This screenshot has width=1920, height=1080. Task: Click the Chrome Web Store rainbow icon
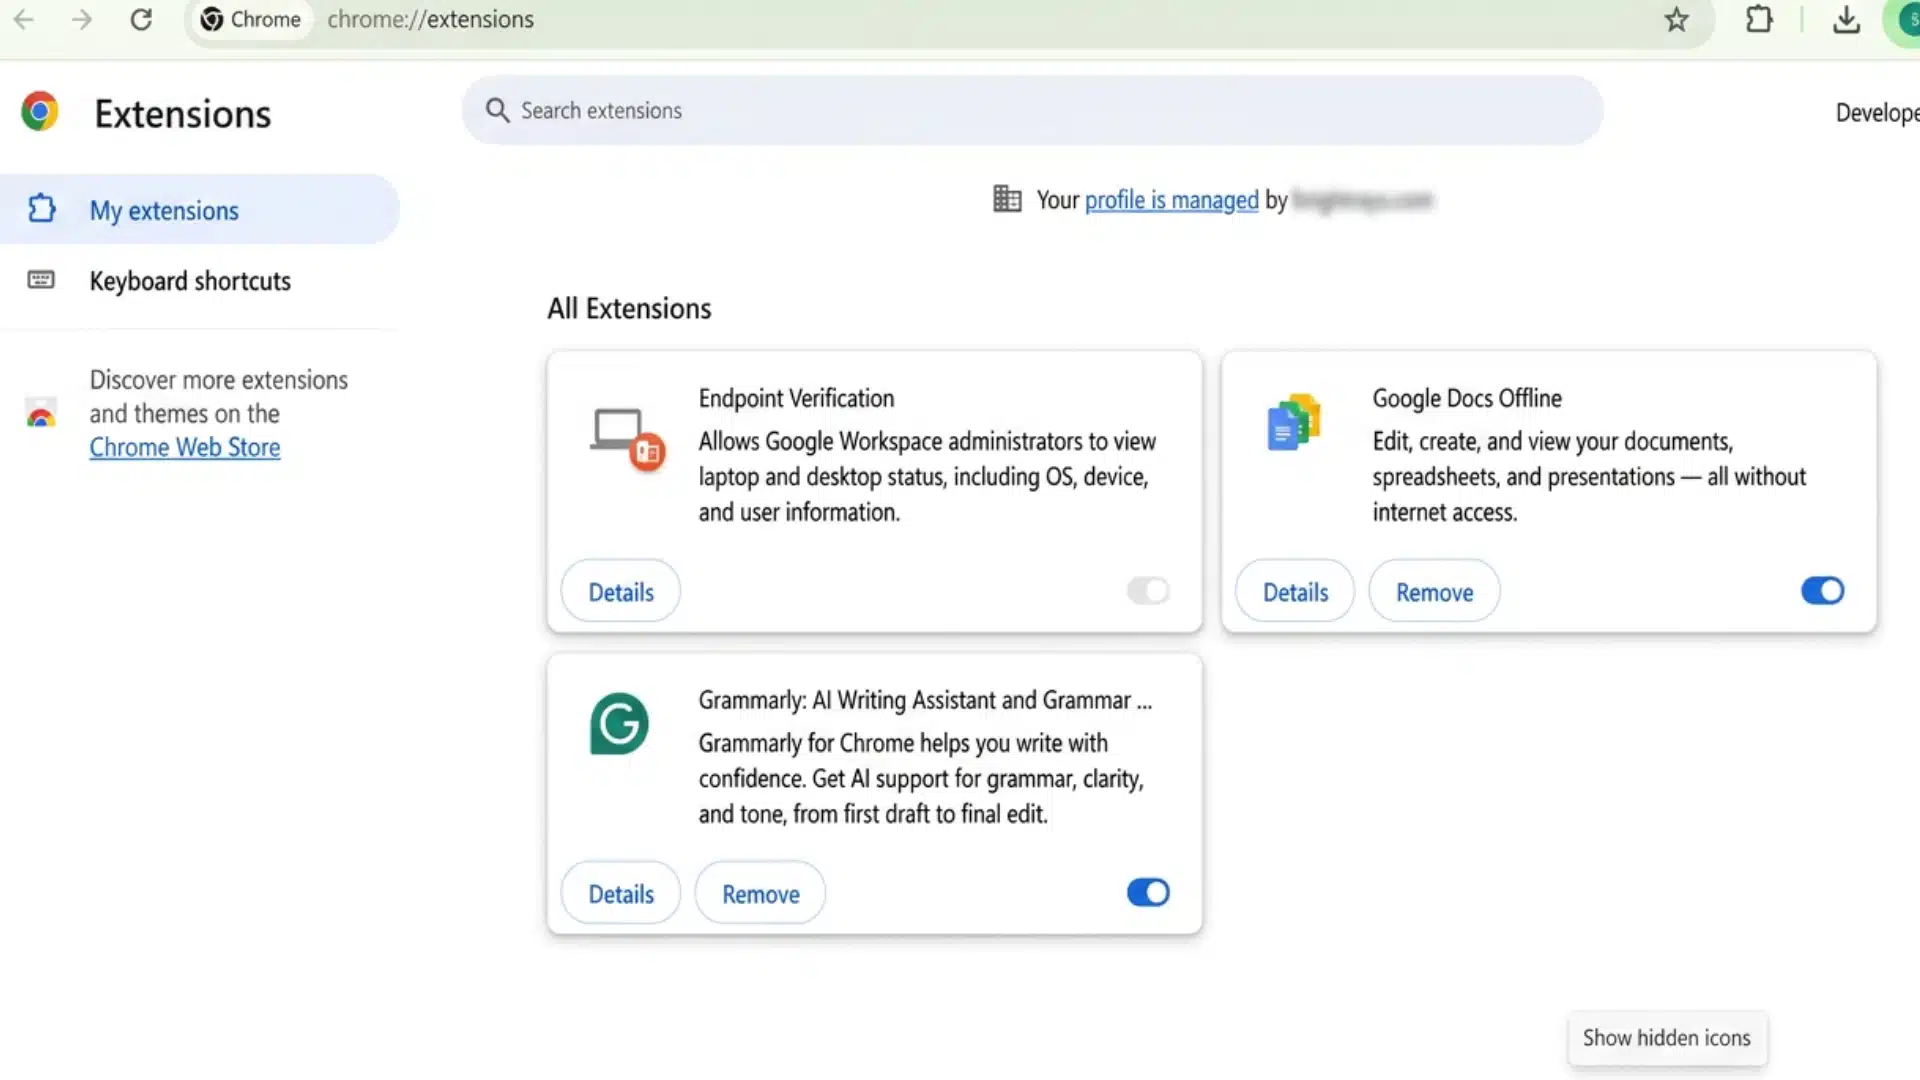point(41,413)
